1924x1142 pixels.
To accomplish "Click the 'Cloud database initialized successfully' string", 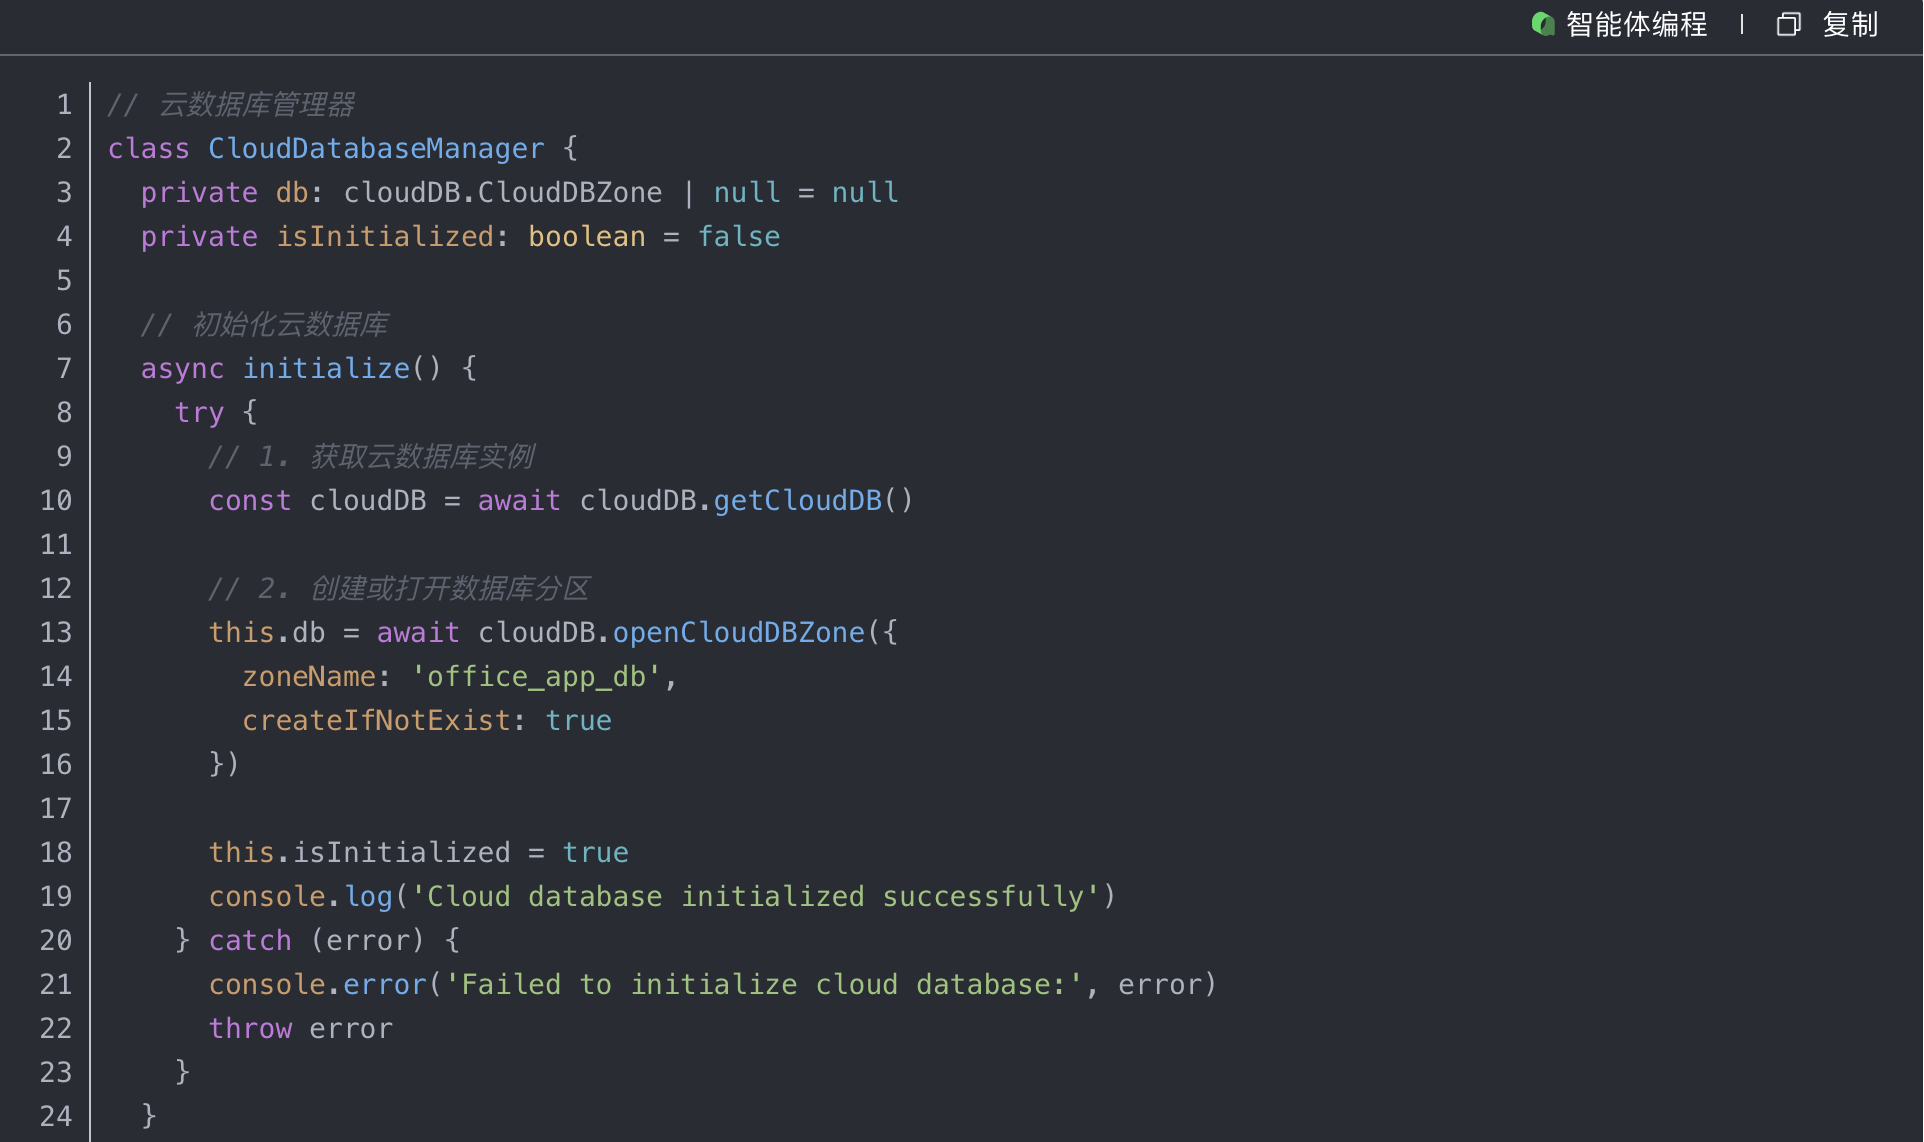I will click(x=756, y=897).
